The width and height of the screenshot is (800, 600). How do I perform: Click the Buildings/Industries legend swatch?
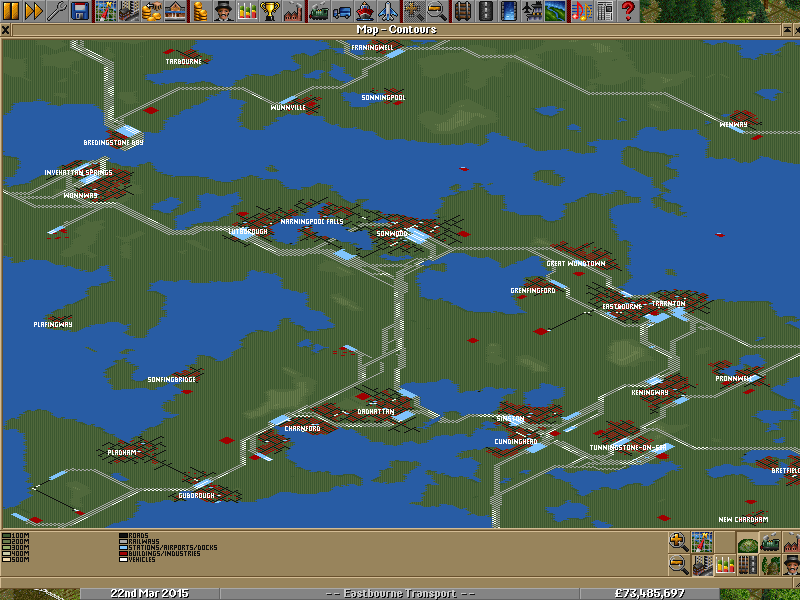(x=123, y=553)
